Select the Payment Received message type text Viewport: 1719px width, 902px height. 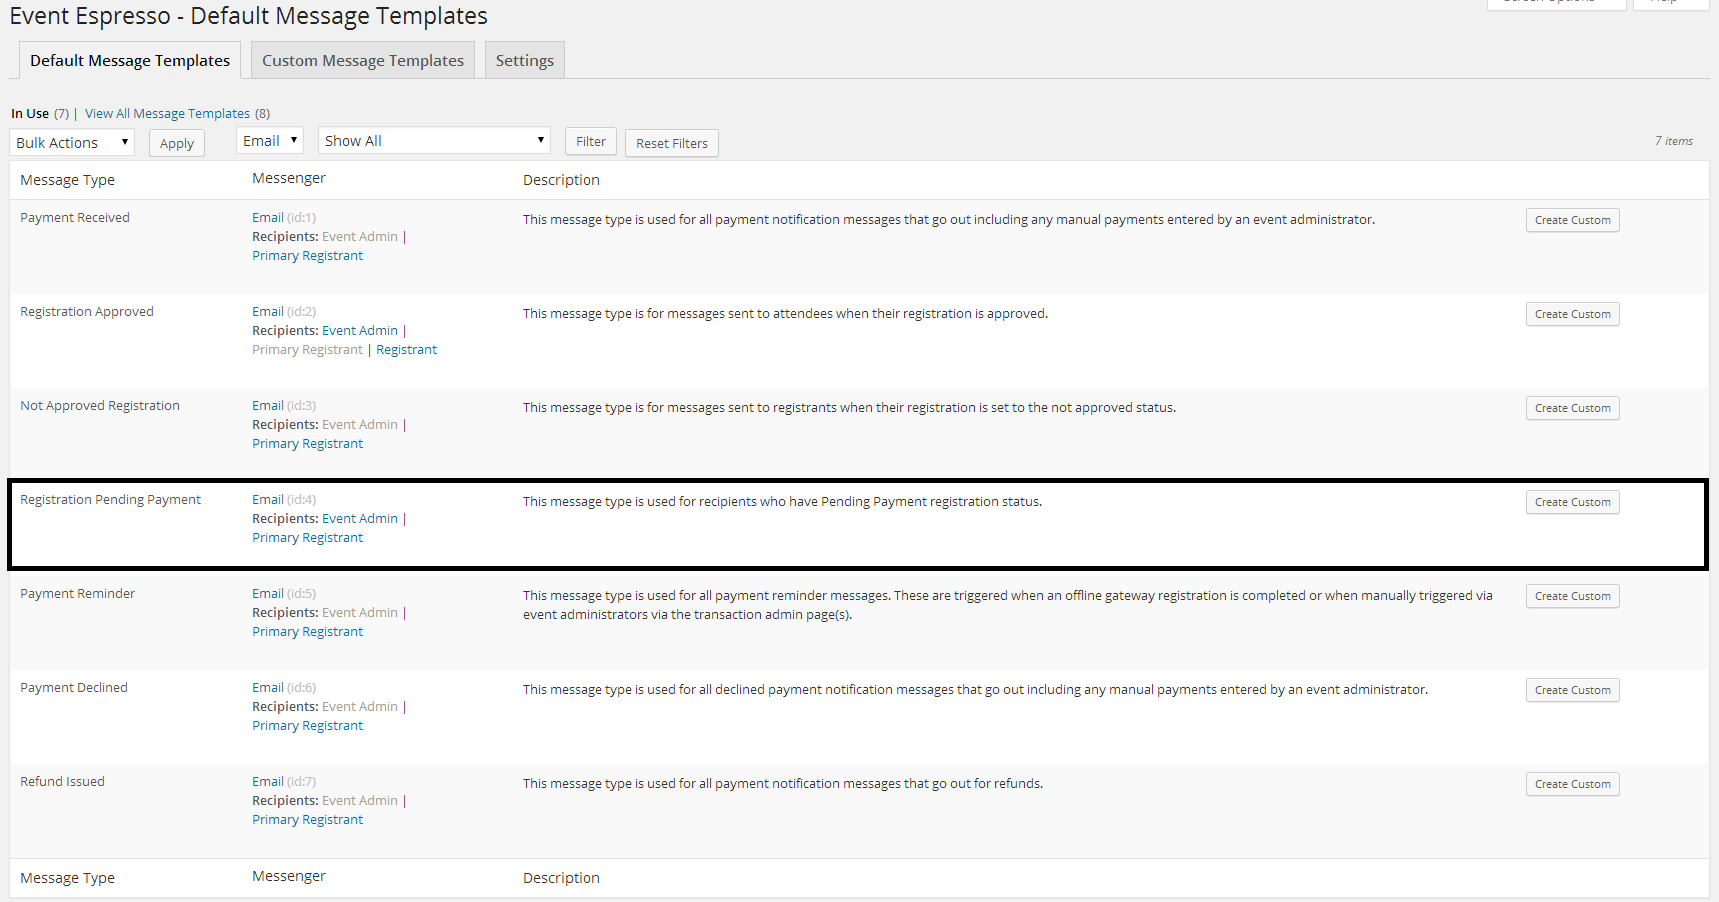(75, 217)
